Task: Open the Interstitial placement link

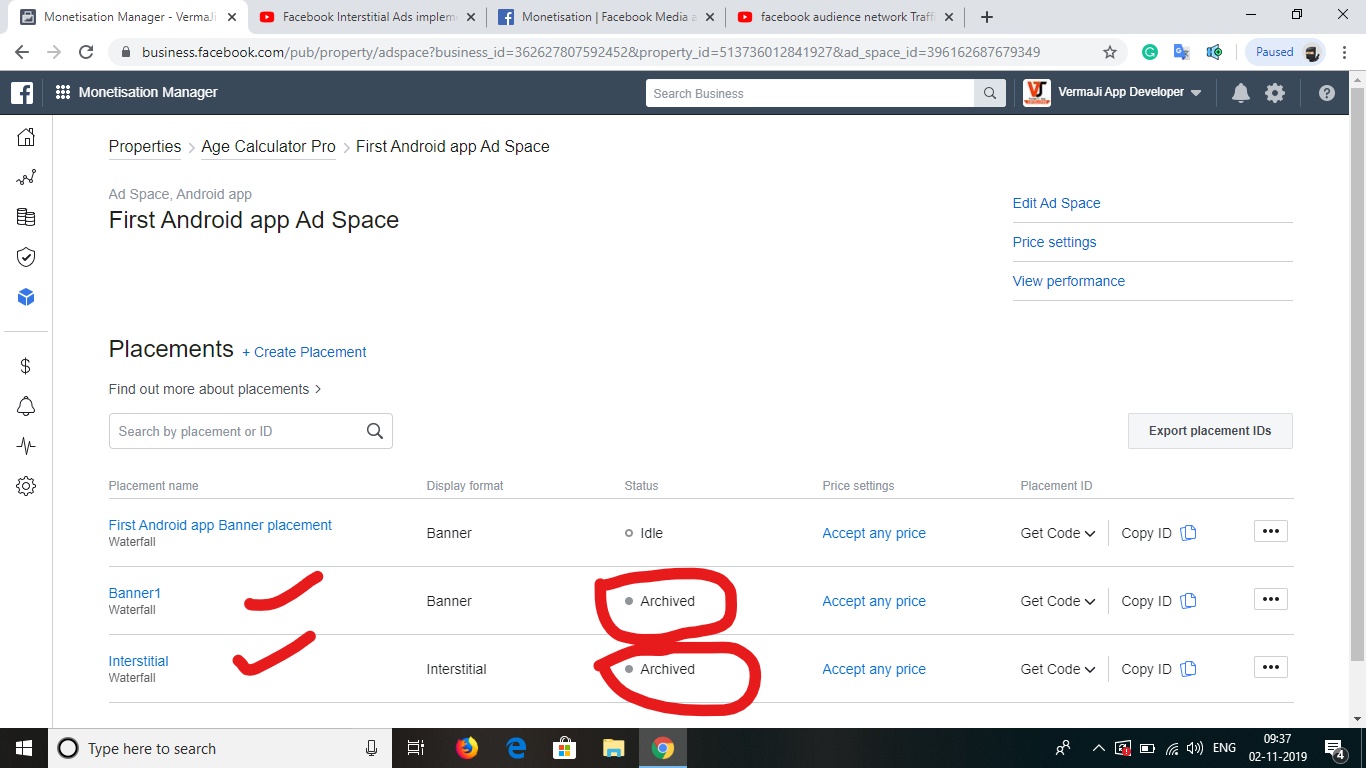Action: pos(138,661)
